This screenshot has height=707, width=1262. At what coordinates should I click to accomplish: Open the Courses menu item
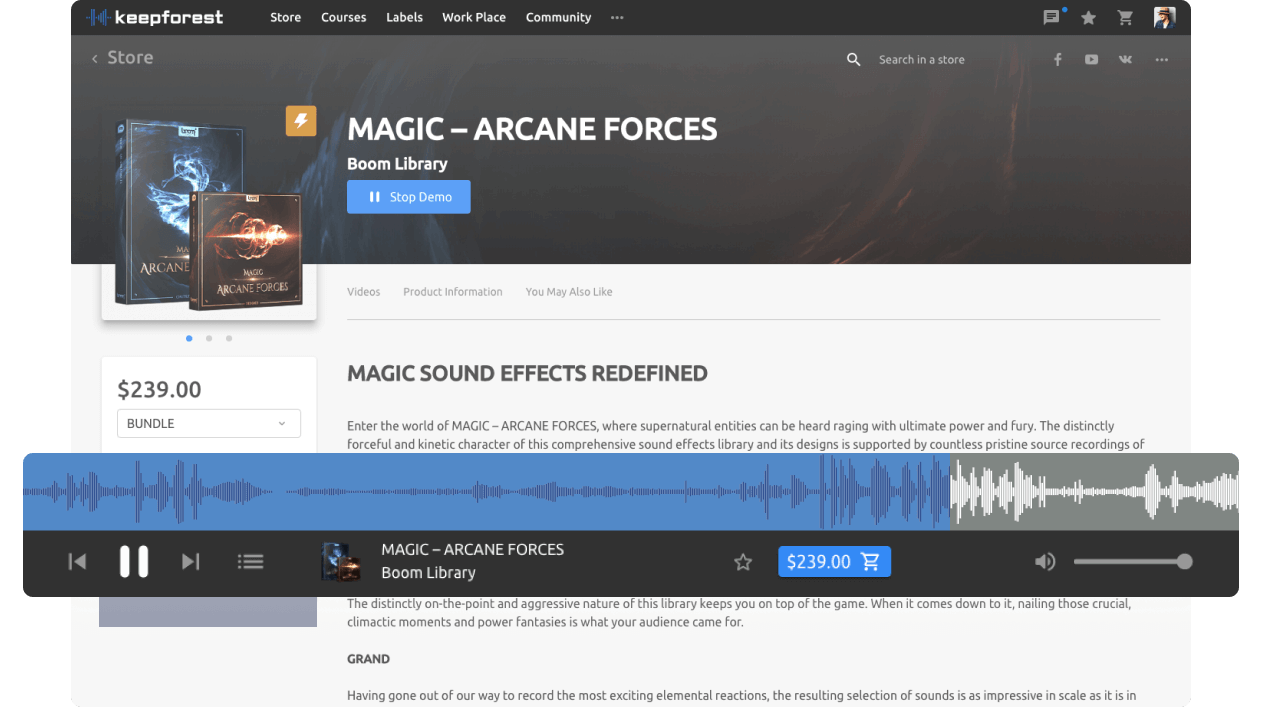pos(343,17)
